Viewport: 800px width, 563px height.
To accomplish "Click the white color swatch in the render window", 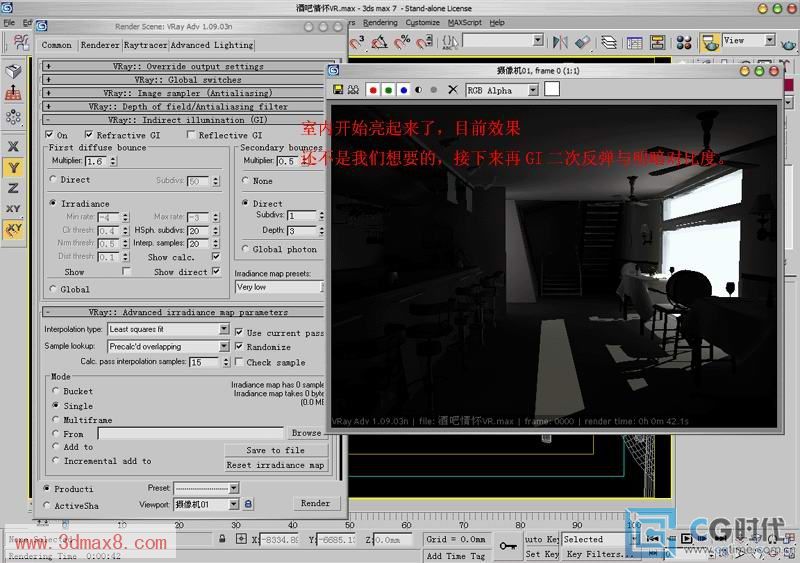I will pos(552,89).
